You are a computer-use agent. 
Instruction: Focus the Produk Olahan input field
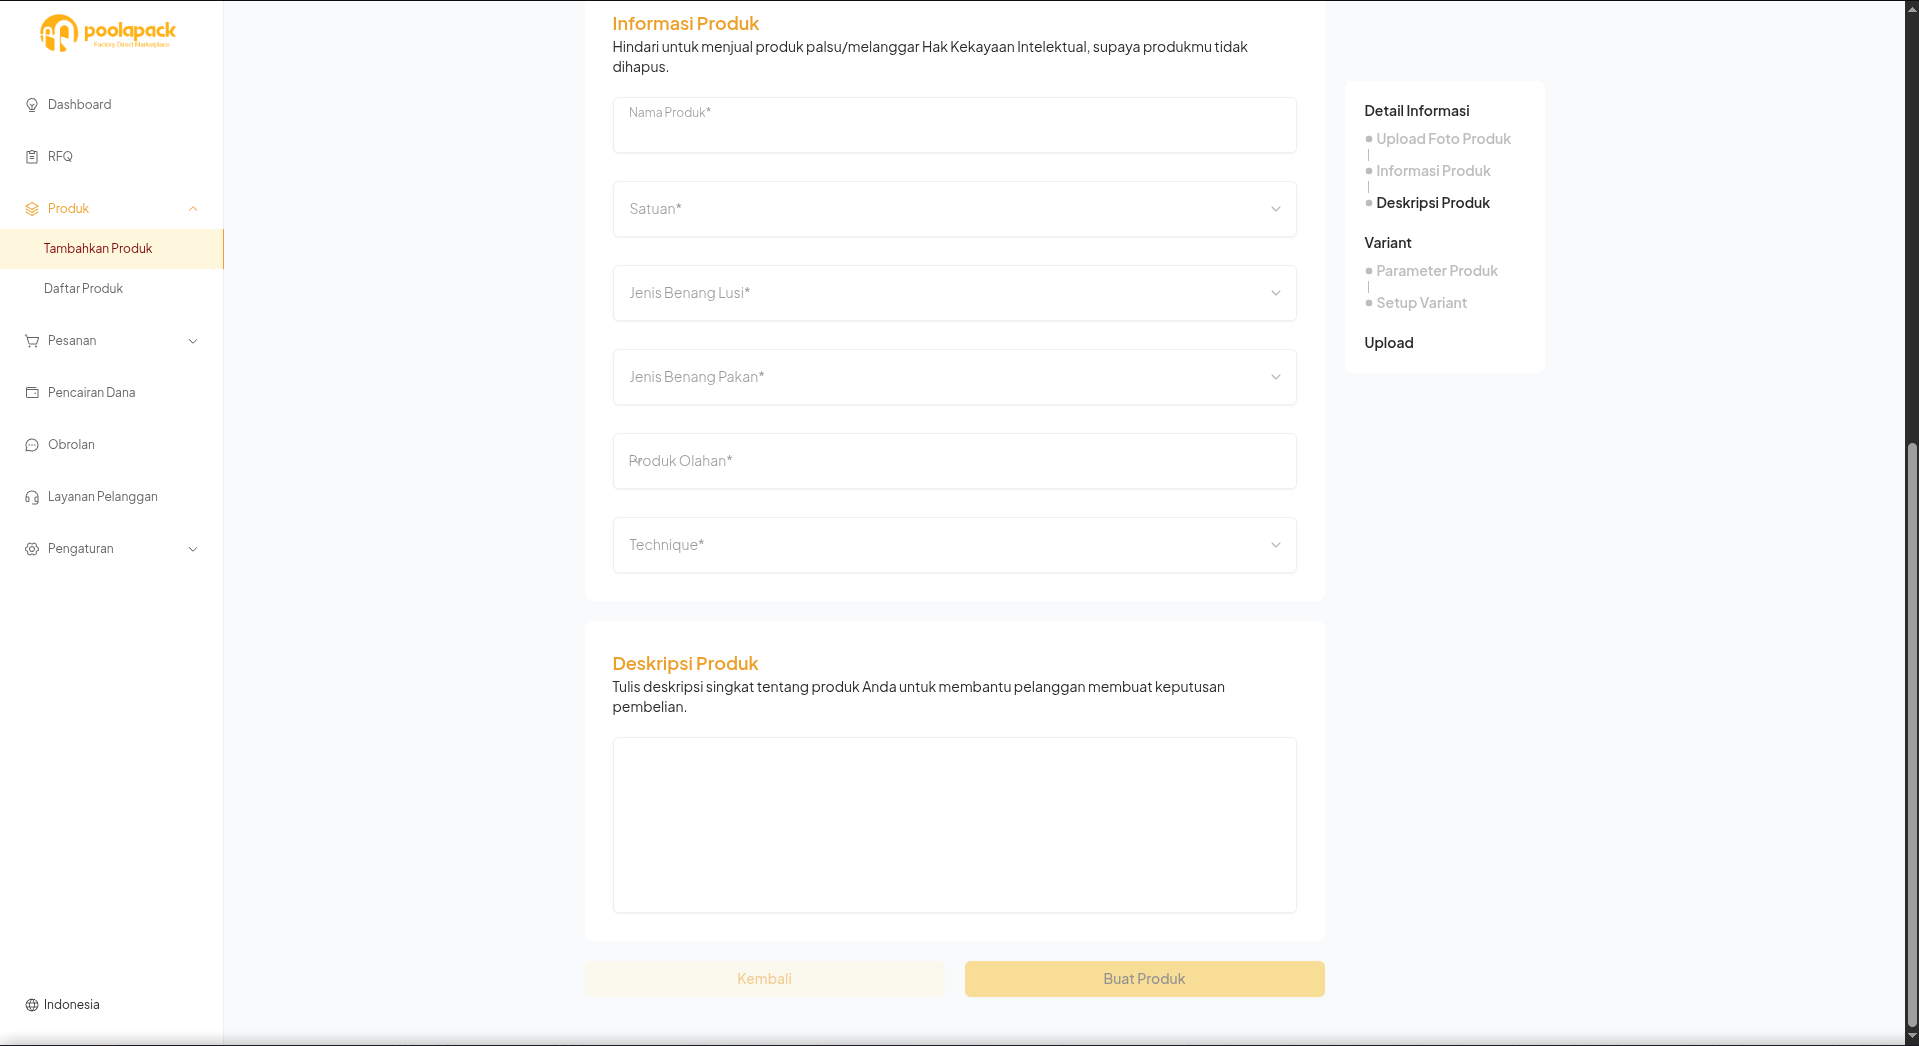(954, 461)
